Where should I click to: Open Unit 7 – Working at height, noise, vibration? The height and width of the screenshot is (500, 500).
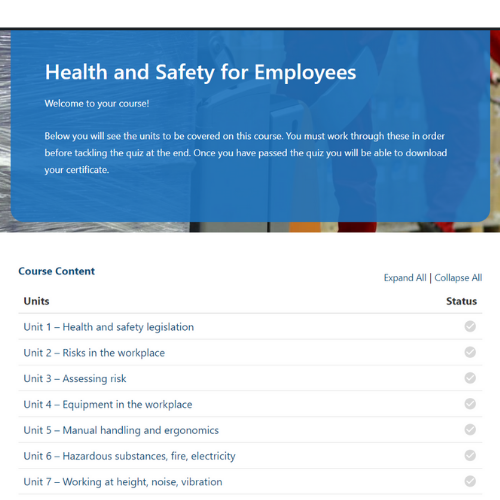coord(123,482)
